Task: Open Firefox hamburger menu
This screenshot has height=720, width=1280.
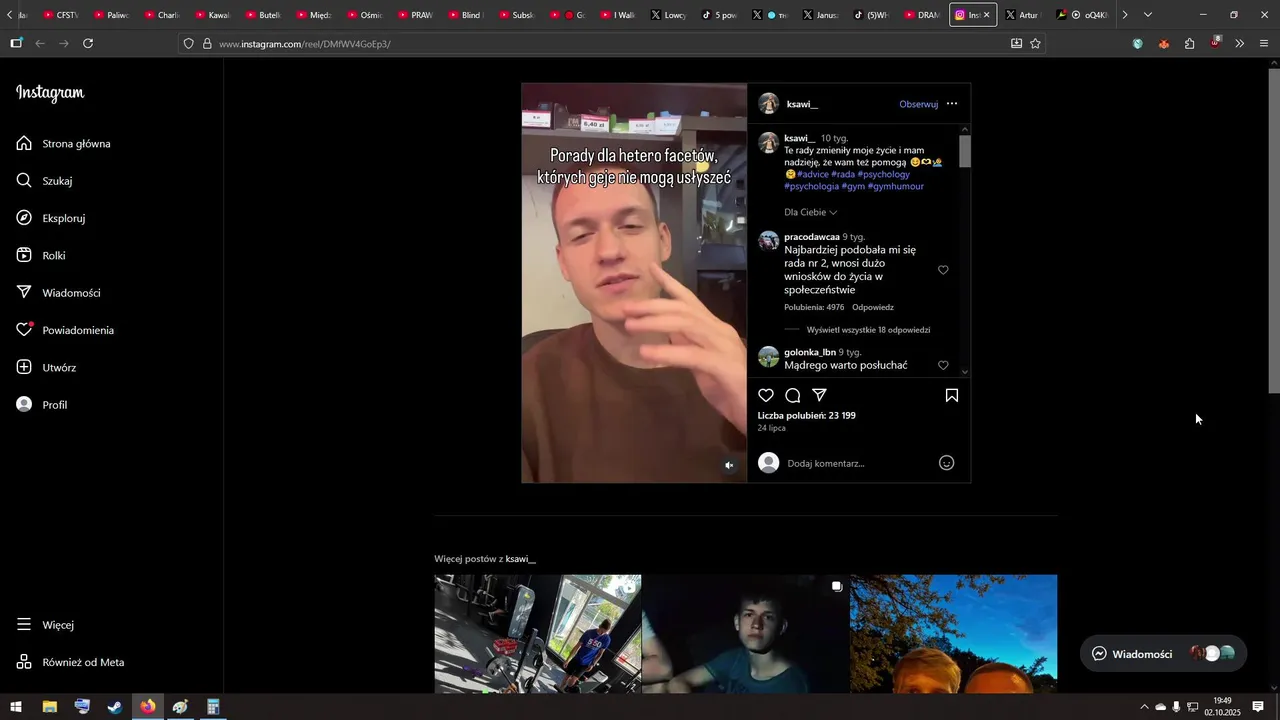Action: pyautogui.click(x=1264, y=44)
